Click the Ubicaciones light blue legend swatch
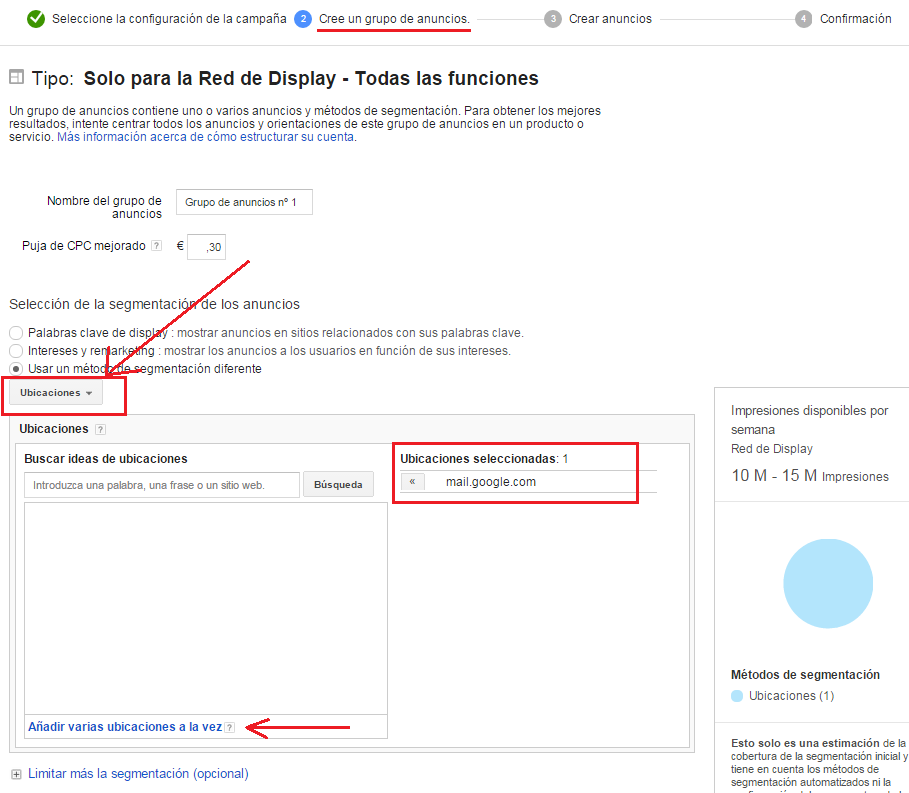The width and height of the screenshot is (909, 793). (x=737, y=696)
